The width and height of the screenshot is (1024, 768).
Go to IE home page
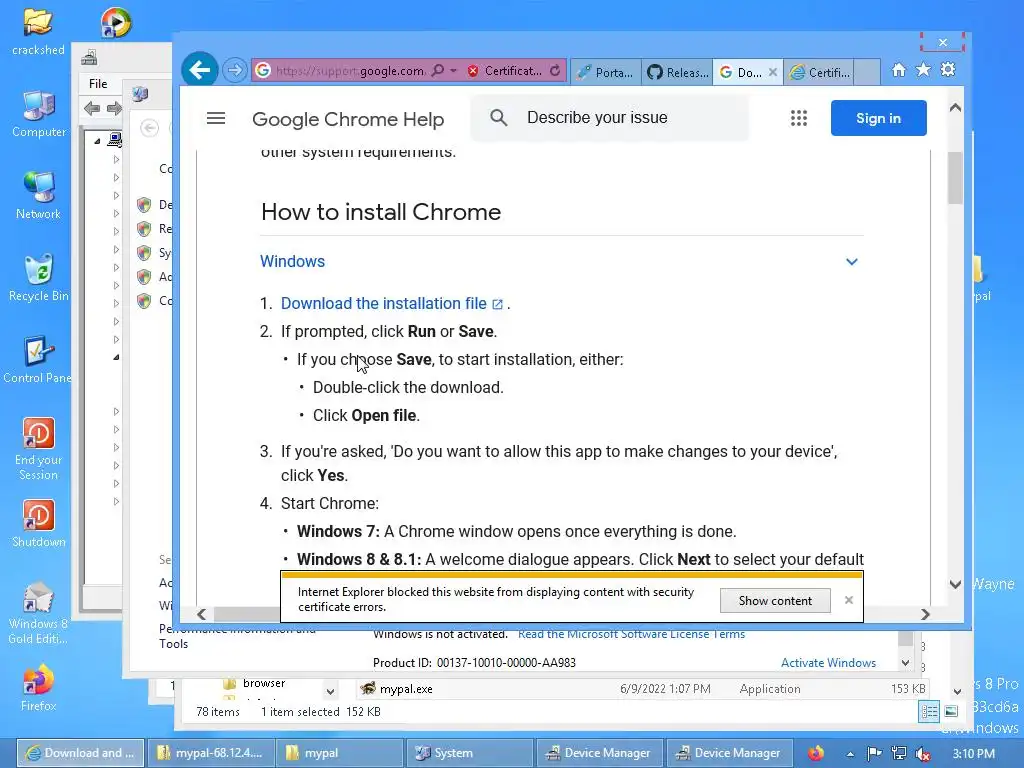coord(899,70)
